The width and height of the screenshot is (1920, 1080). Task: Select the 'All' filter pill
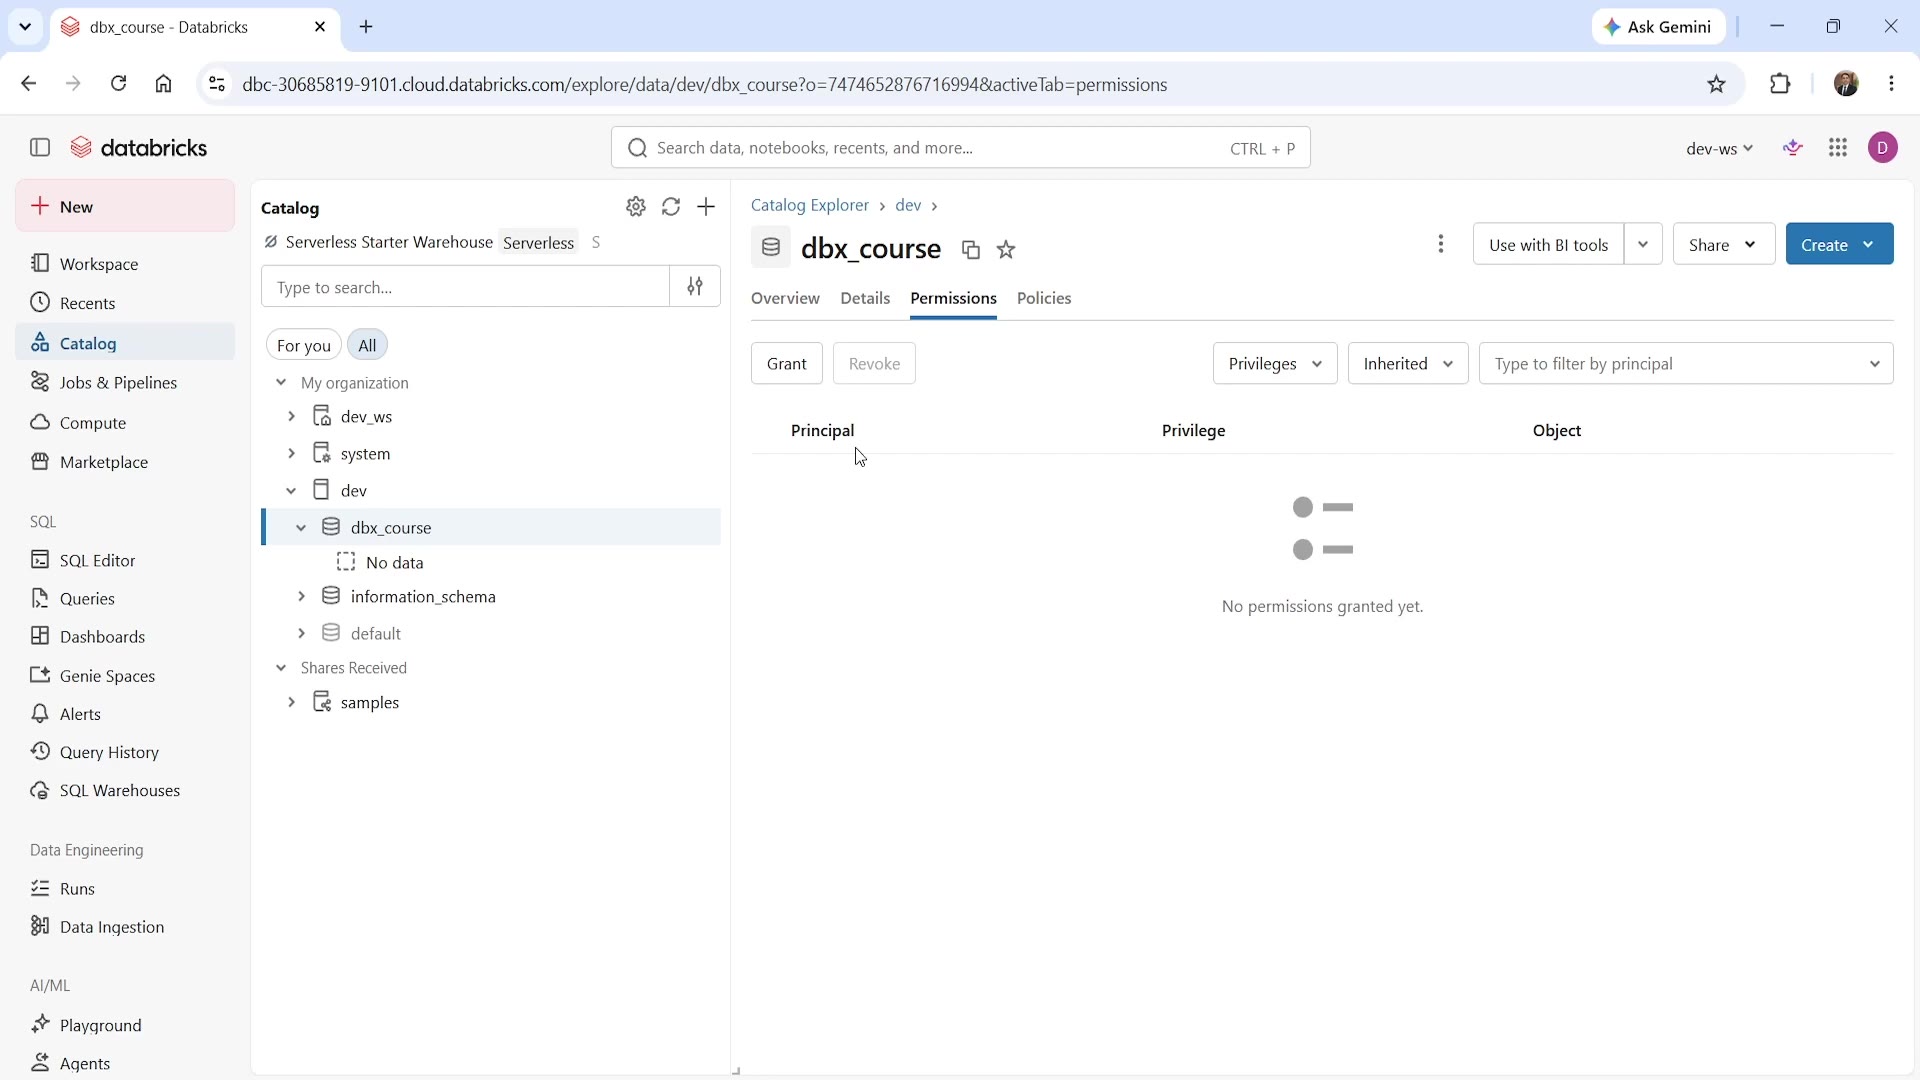[x=368, y=345]
